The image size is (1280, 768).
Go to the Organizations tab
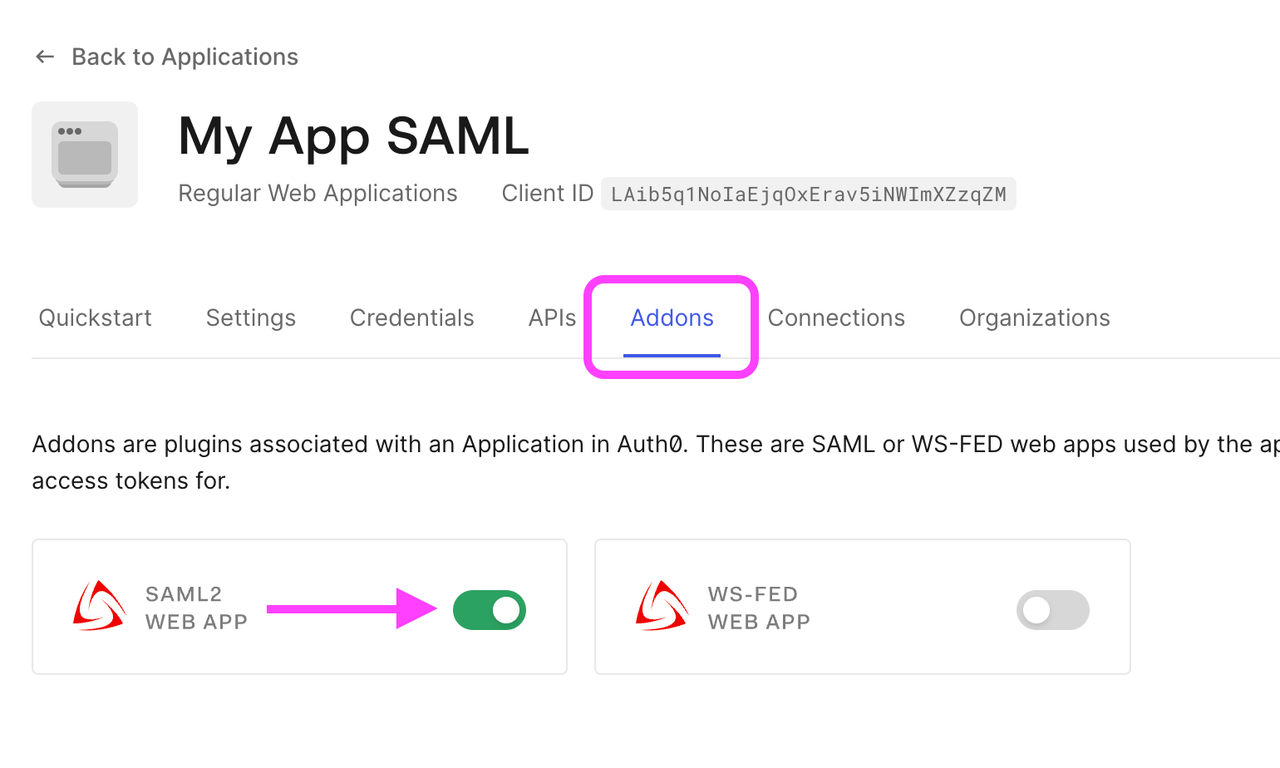[x=1034, y=317]
